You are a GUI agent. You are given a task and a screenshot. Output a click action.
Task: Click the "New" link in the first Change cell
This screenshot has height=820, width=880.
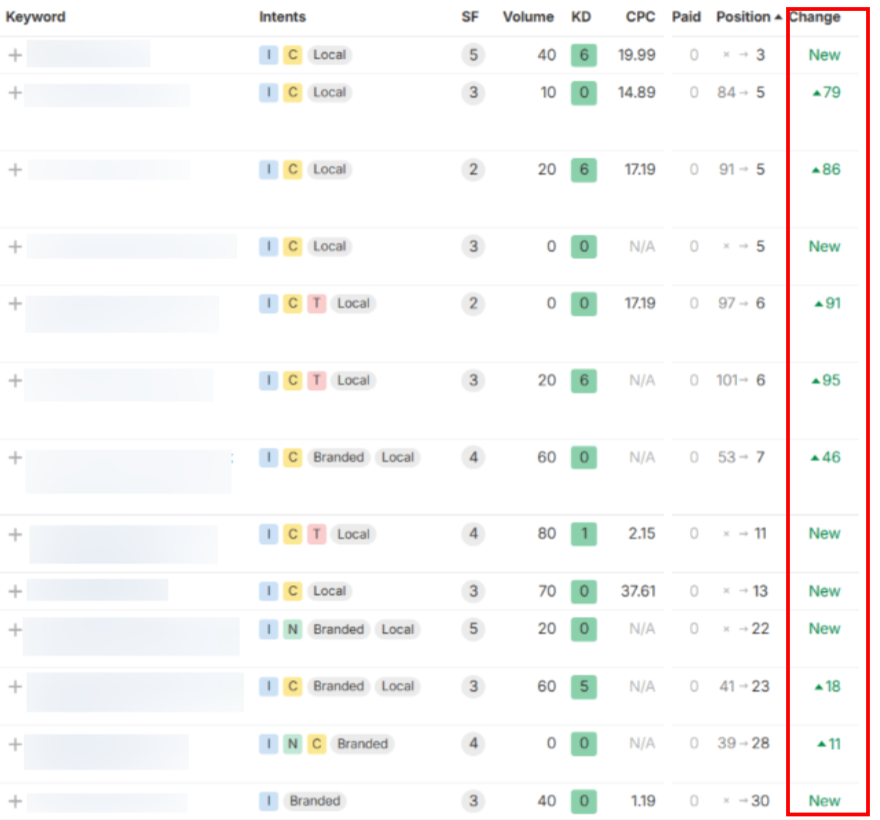[x=824, y=55]
